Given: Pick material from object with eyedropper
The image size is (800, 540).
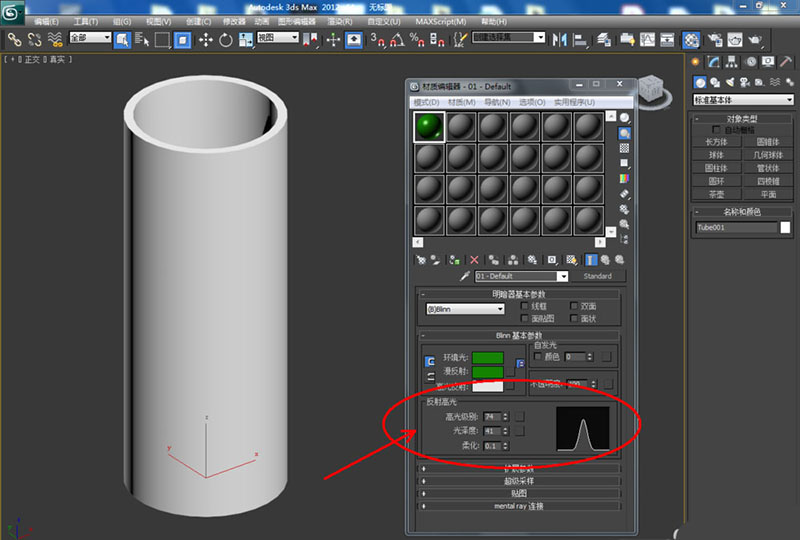Looking at the screenshot, I should point(464,276).
